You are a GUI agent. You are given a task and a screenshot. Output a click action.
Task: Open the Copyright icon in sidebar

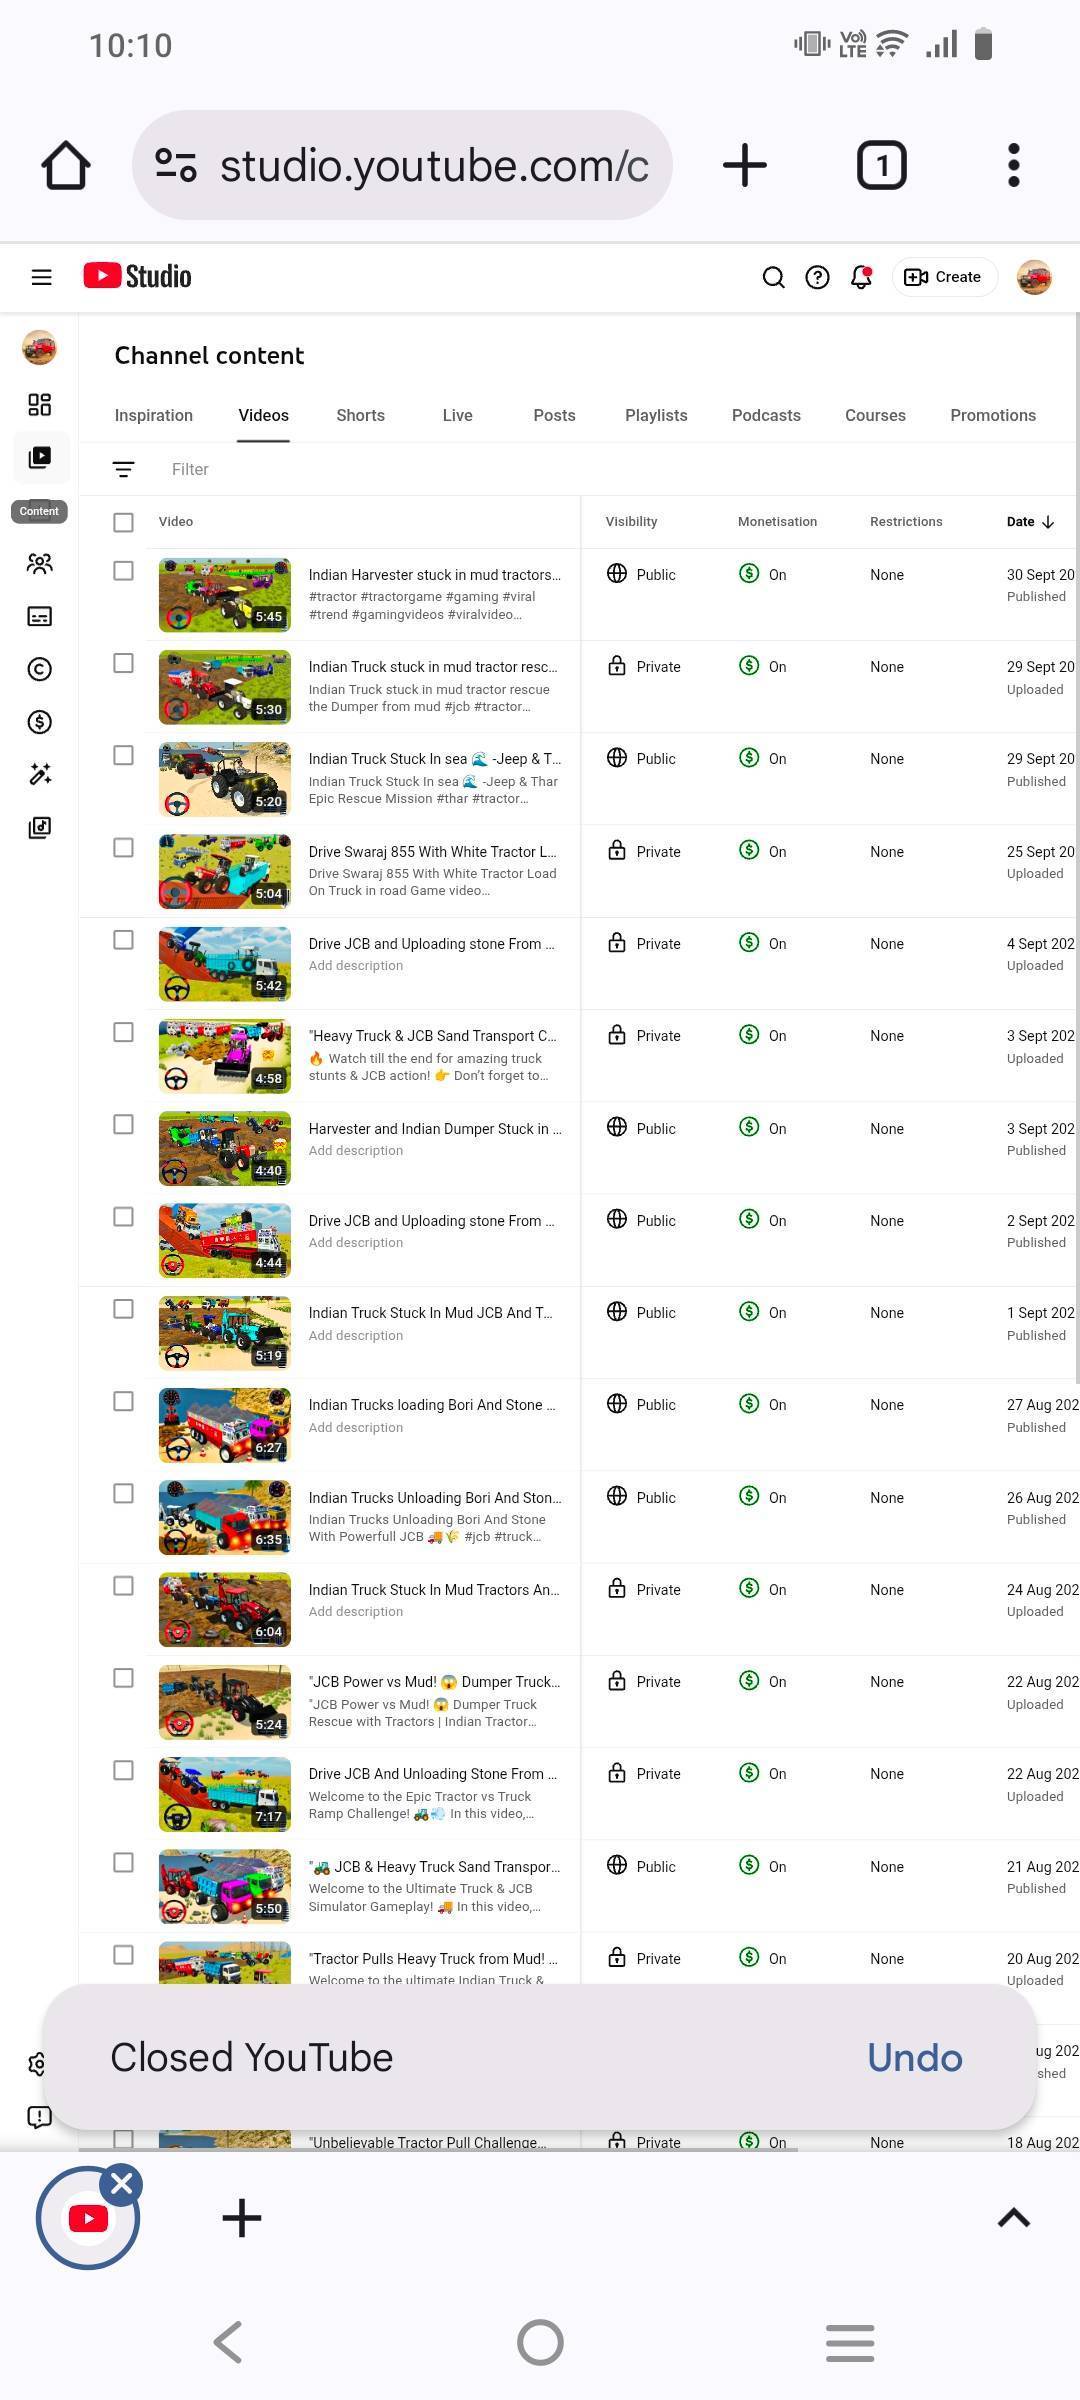click(39, 669)
